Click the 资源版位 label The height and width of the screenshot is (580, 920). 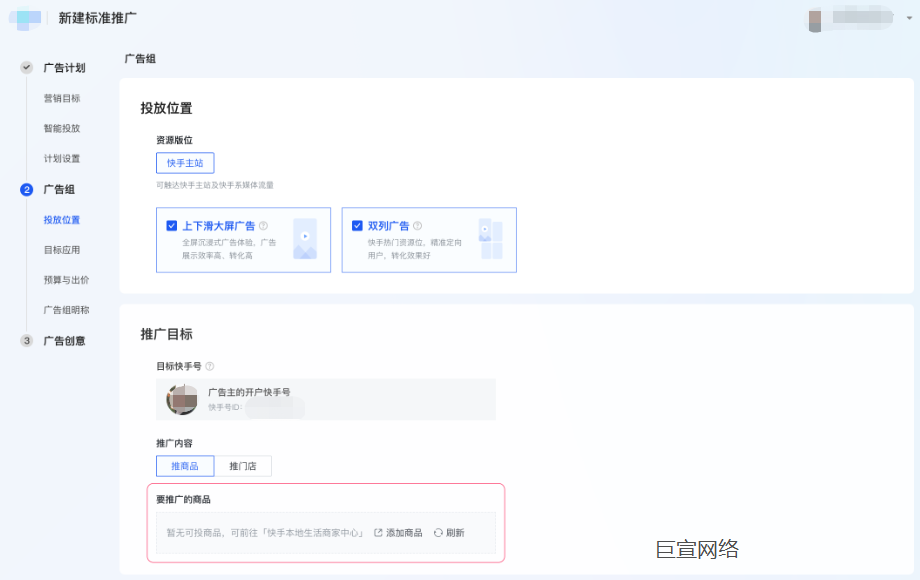point(174,140)
